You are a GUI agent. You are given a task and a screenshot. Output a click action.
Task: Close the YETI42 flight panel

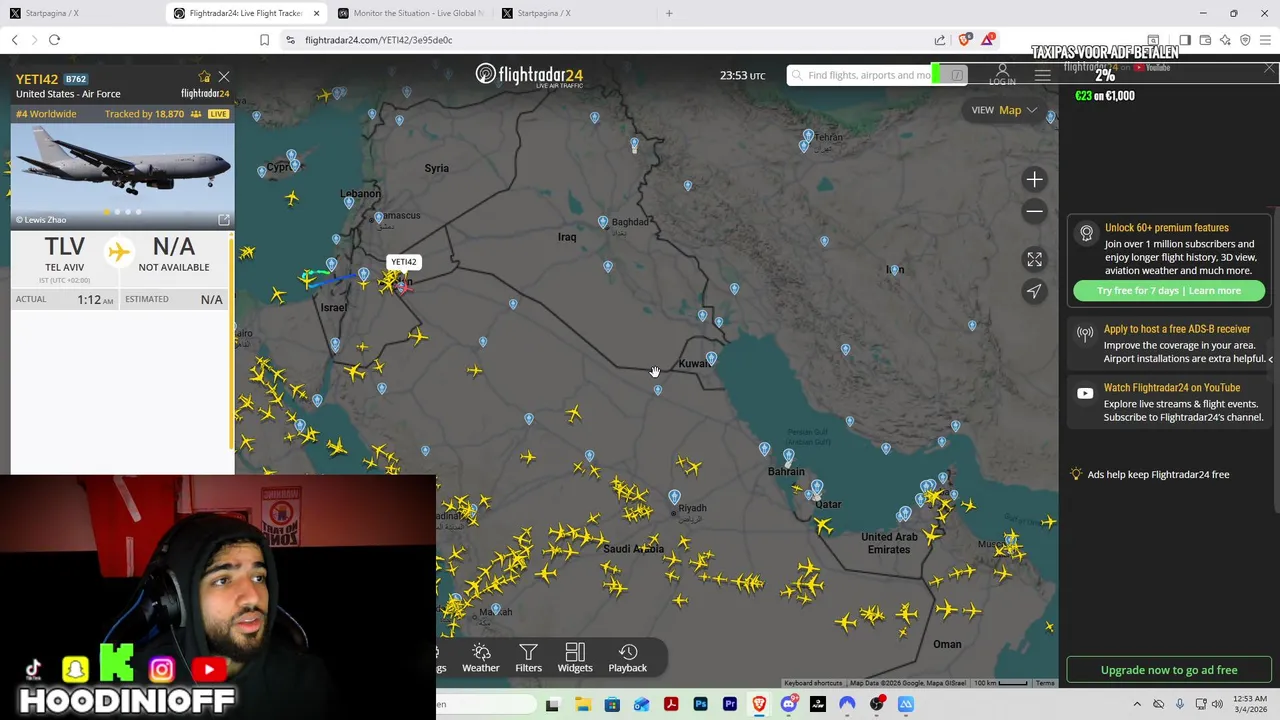pyautogui.click(x=224, y=77)
